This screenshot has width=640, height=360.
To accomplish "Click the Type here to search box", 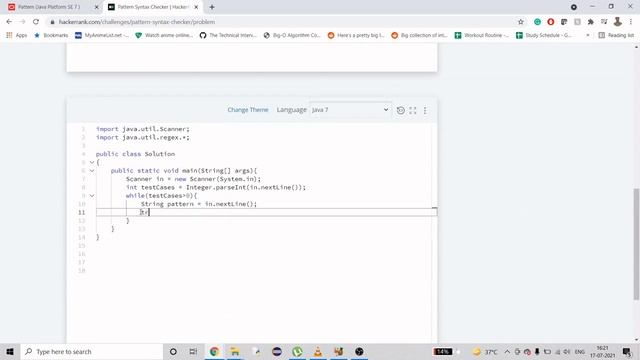I will (x=91, y=351).
